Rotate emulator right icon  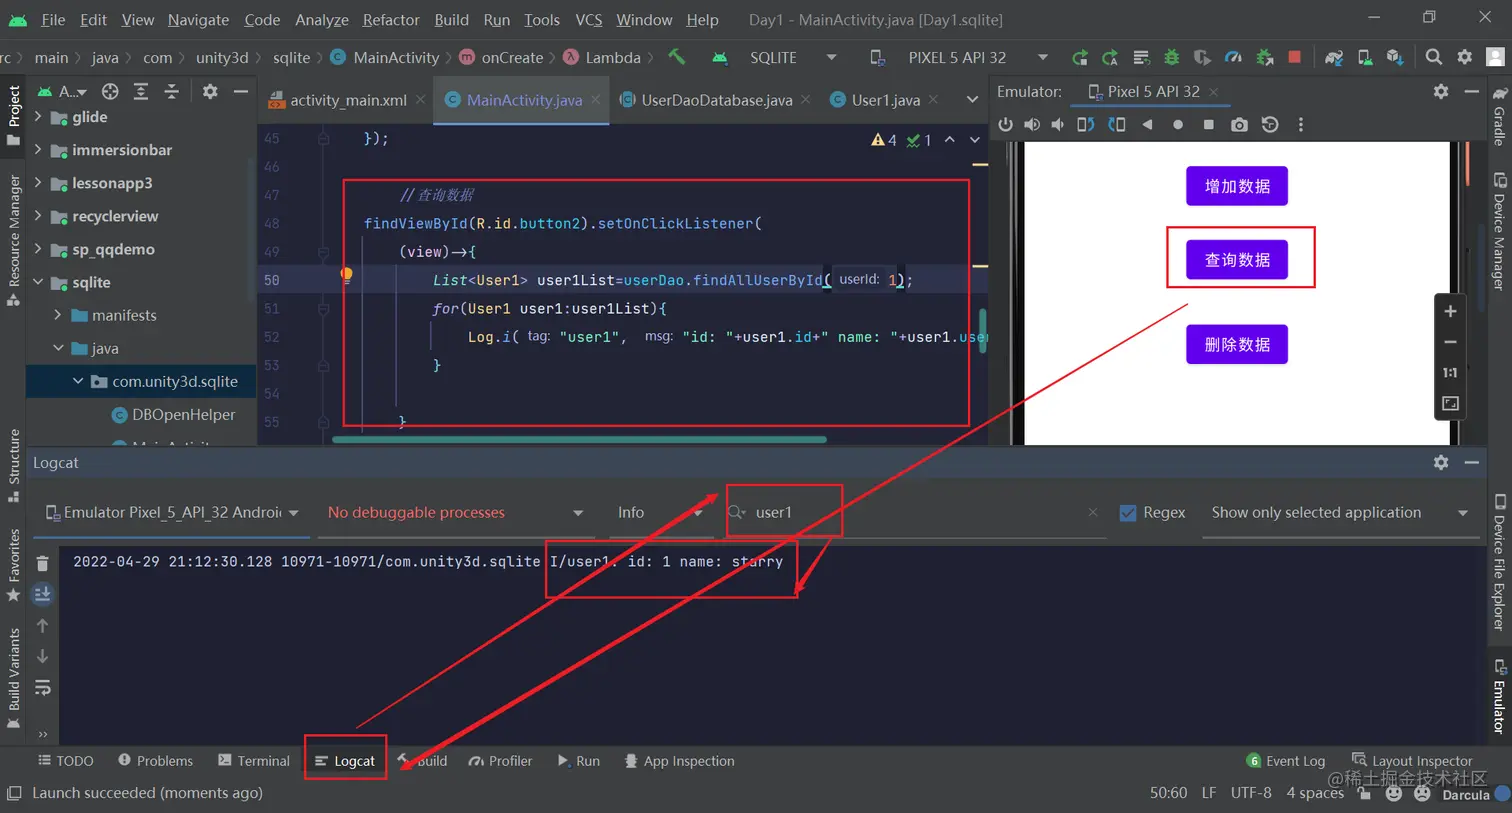tap(1117, 124)
